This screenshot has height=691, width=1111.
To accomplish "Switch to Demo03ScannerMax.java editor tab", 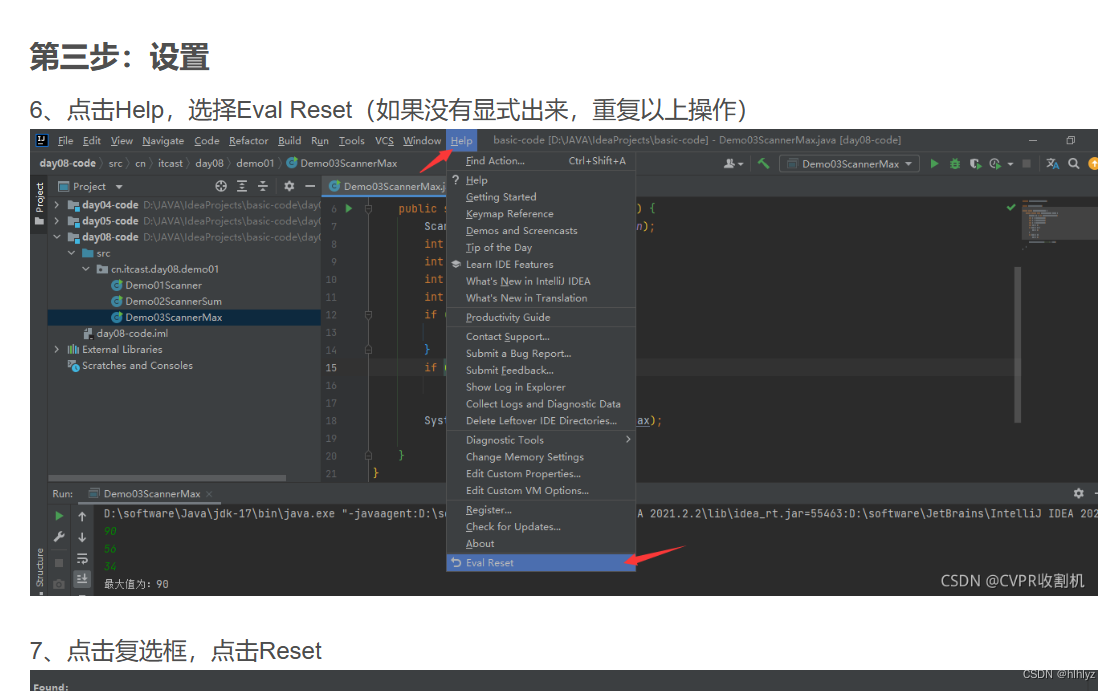I will [387, 186].
